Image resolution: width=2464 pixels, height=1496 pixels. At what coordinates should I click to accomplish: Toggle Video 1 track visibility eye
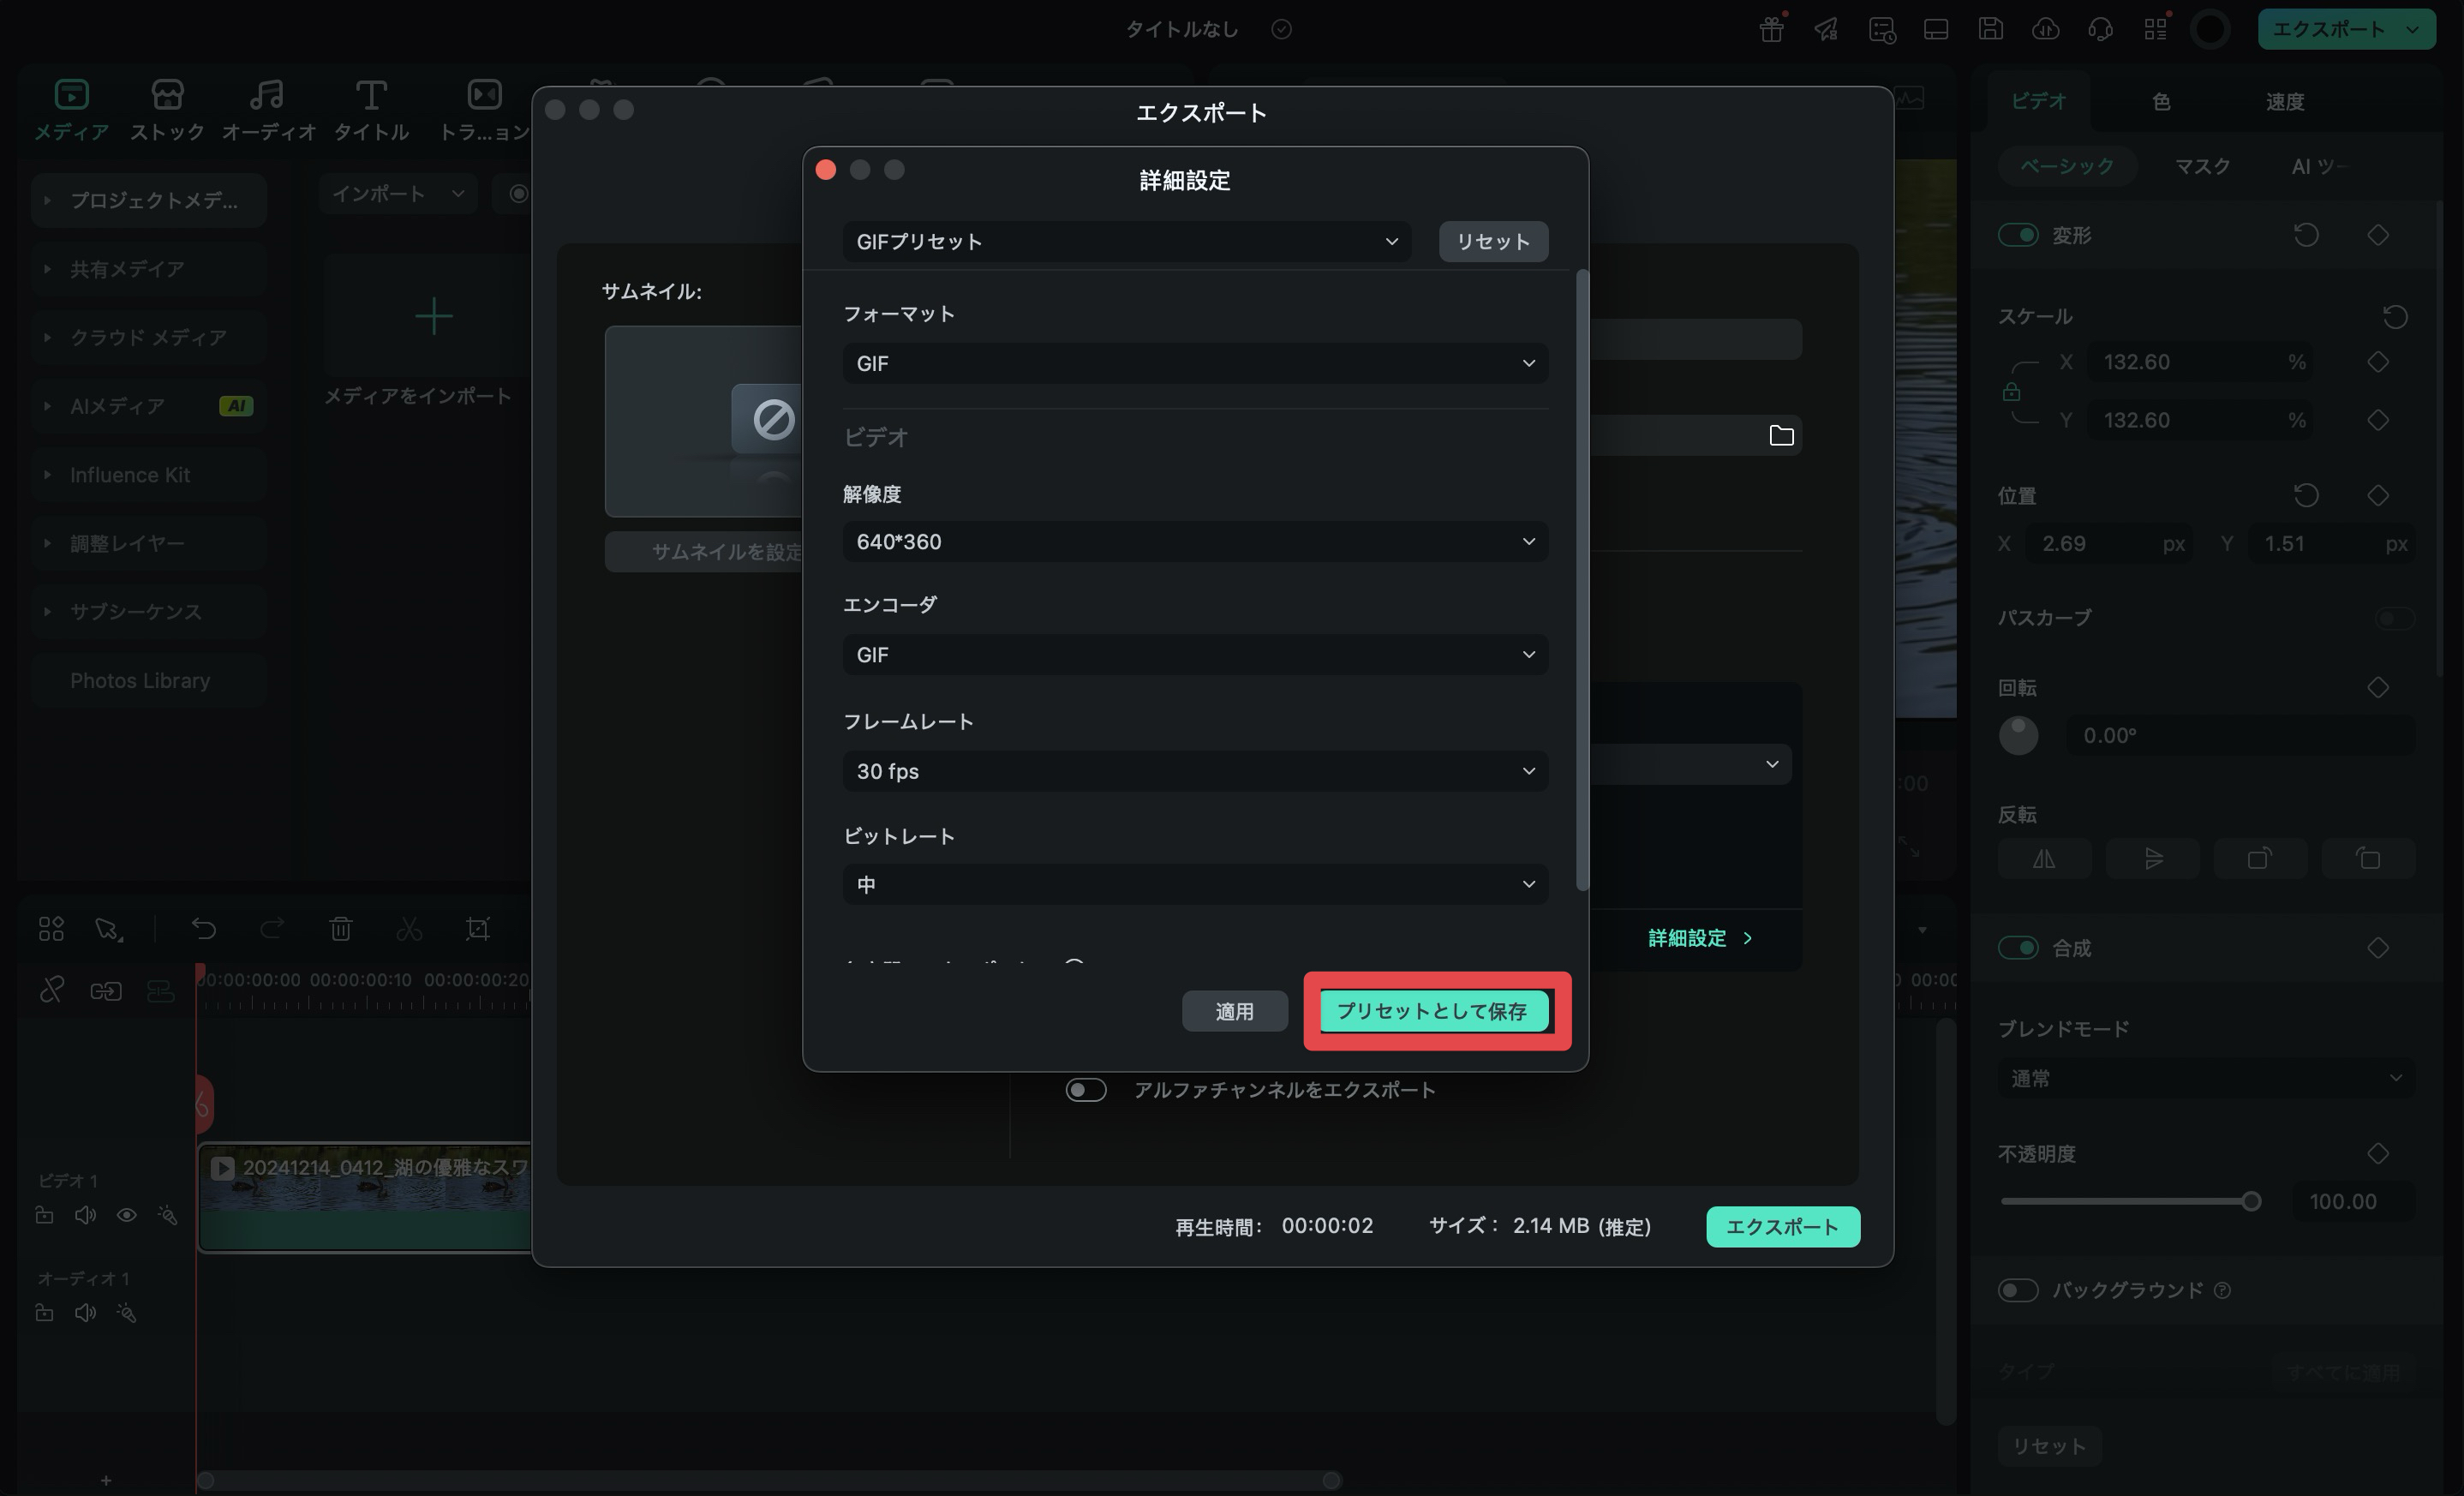126,1215
